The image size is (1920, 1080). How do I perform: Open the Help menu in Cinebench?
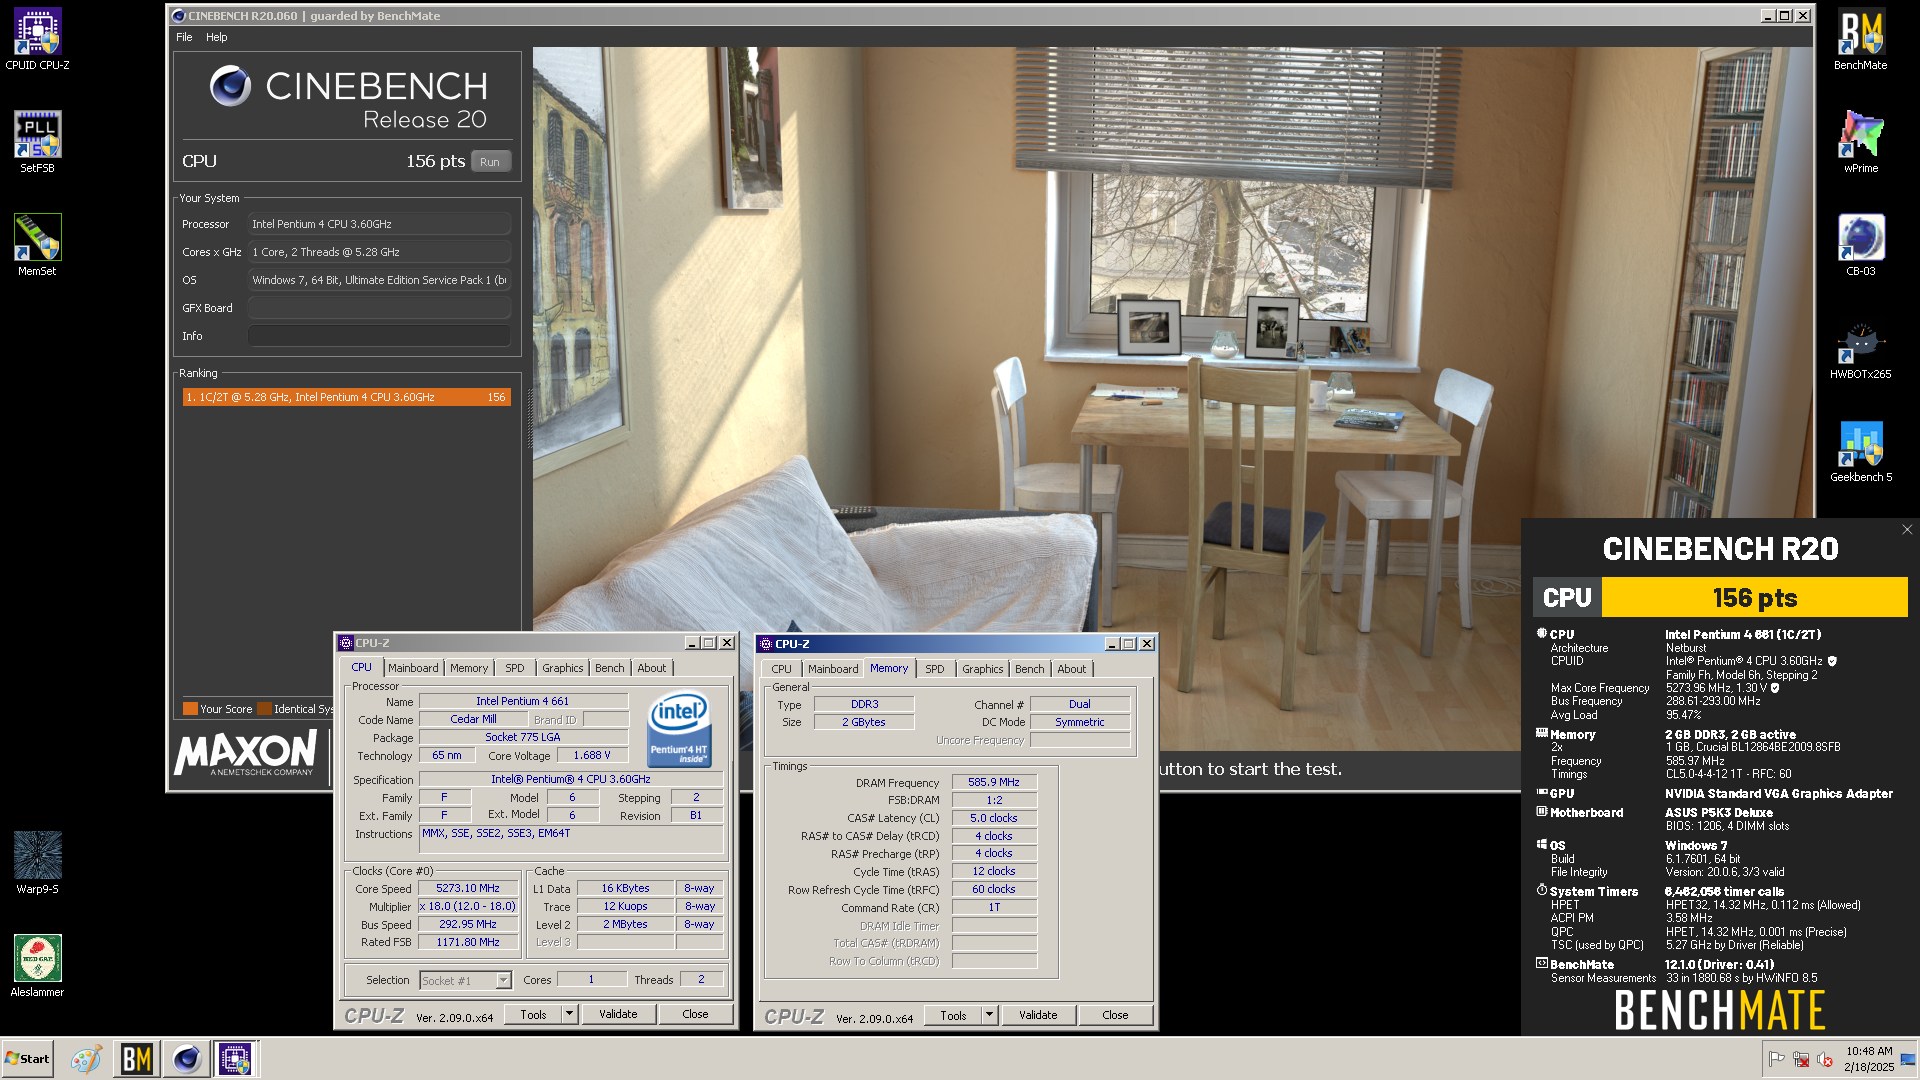coord(216,37)
